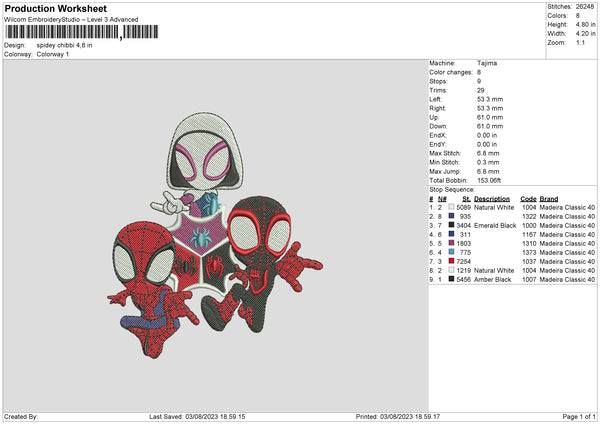Select the Min Stitch value '0.3 mm'

tap(488, 162)
